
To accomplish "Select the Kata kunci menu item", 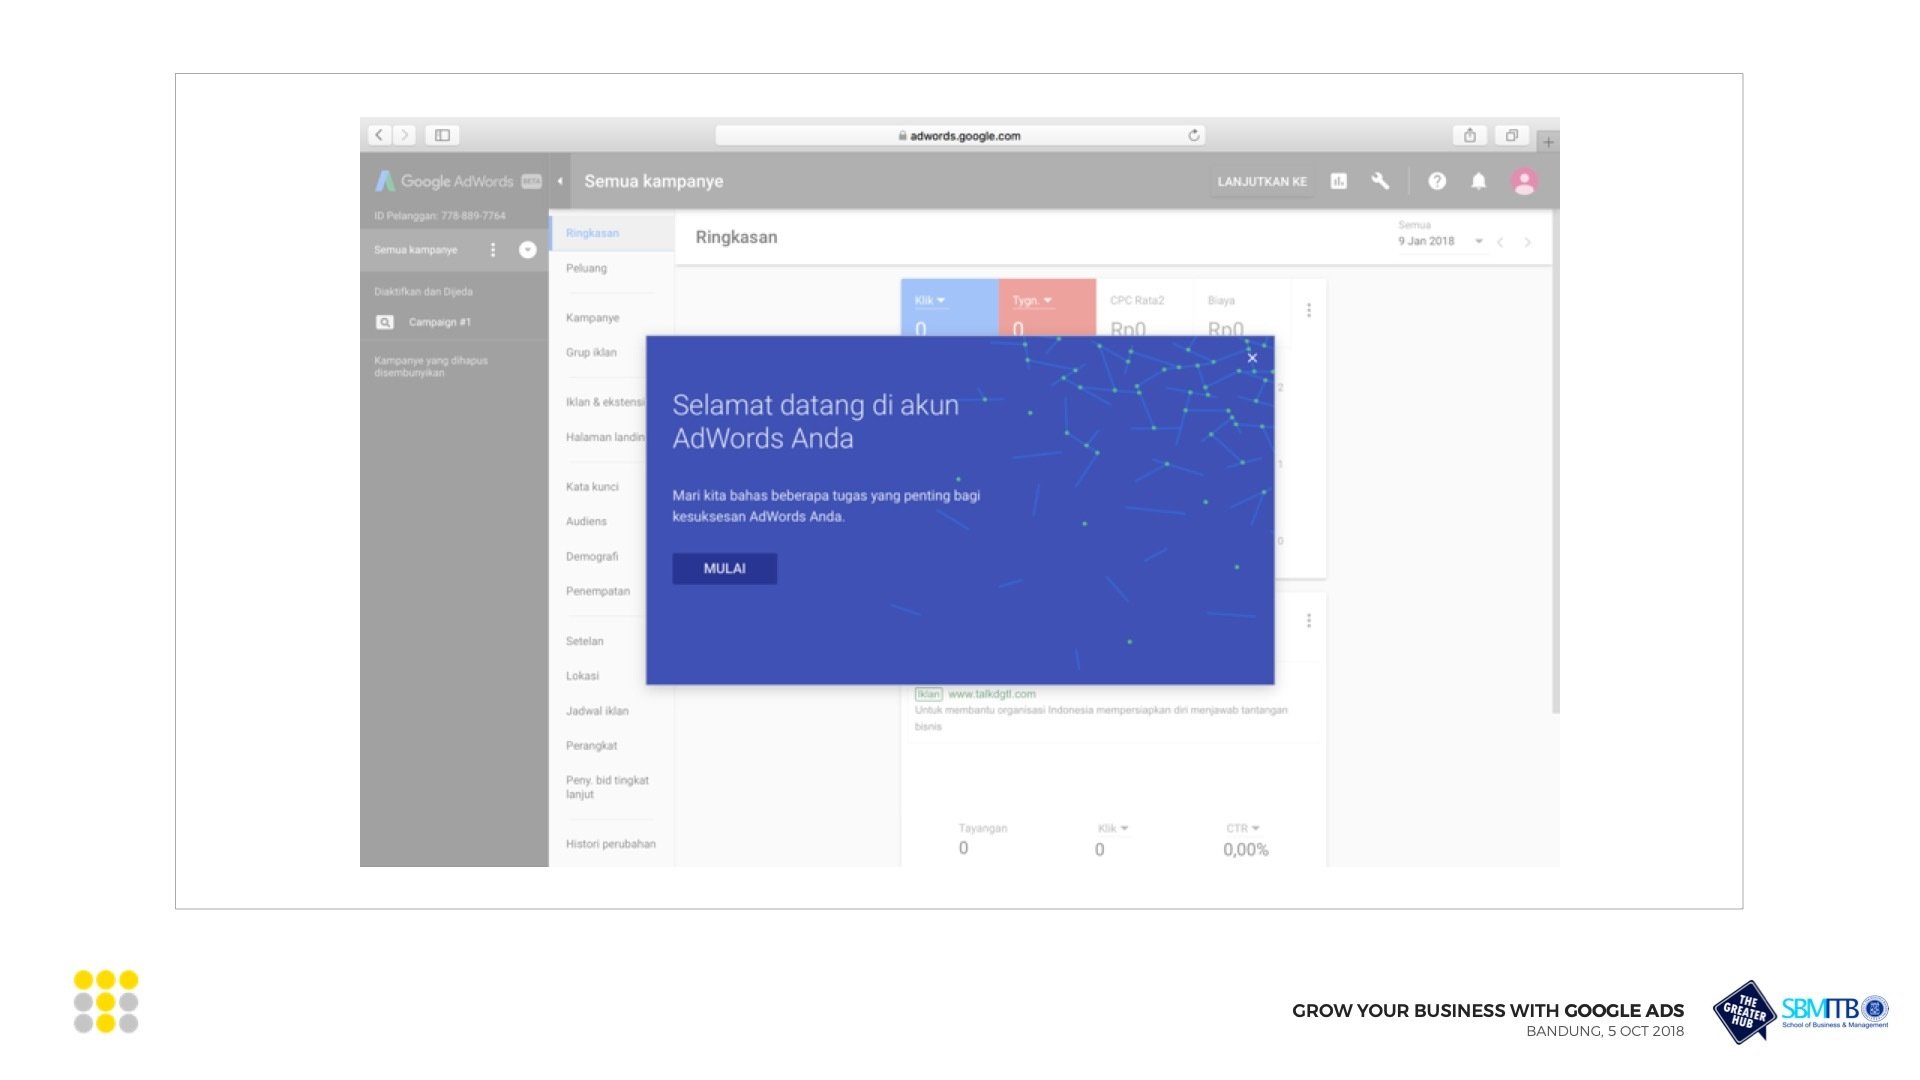I will pyautogui.click(x=592, y=487).
